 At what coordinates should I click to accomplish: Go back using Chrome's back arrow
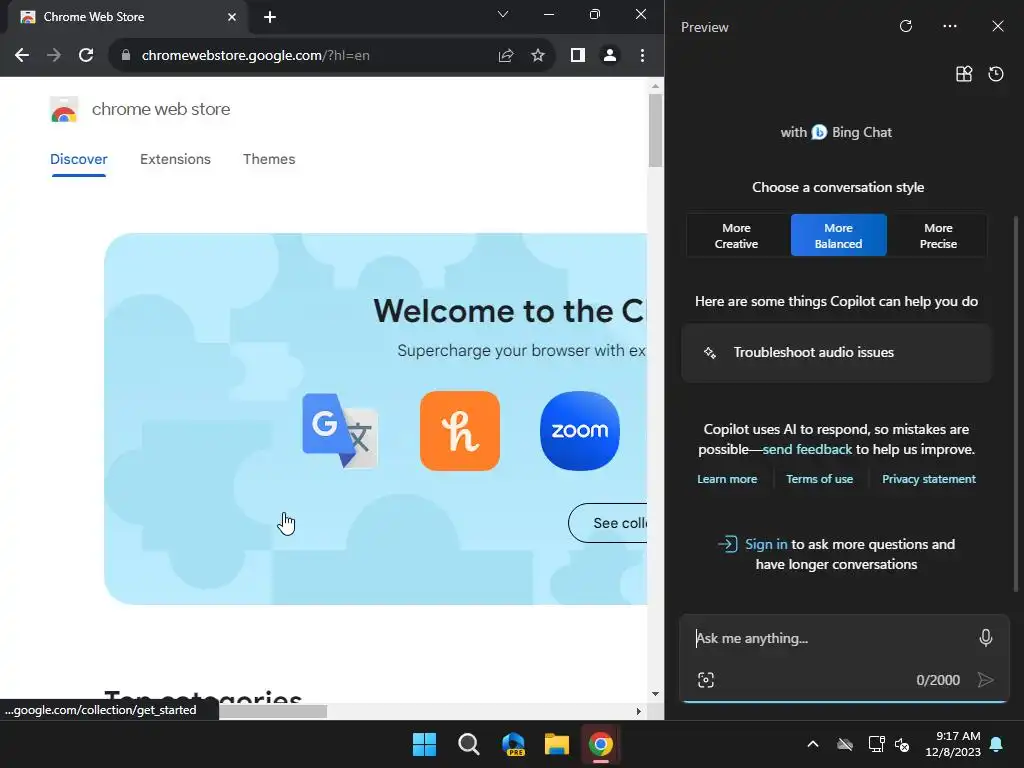22,56
